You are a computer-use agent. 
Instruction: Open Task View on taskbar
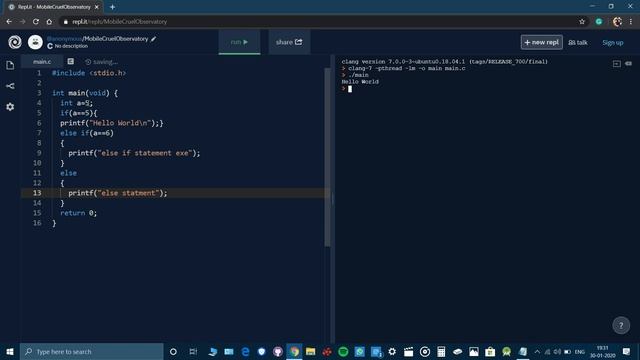pyautogui.click(x=193, y=351)
